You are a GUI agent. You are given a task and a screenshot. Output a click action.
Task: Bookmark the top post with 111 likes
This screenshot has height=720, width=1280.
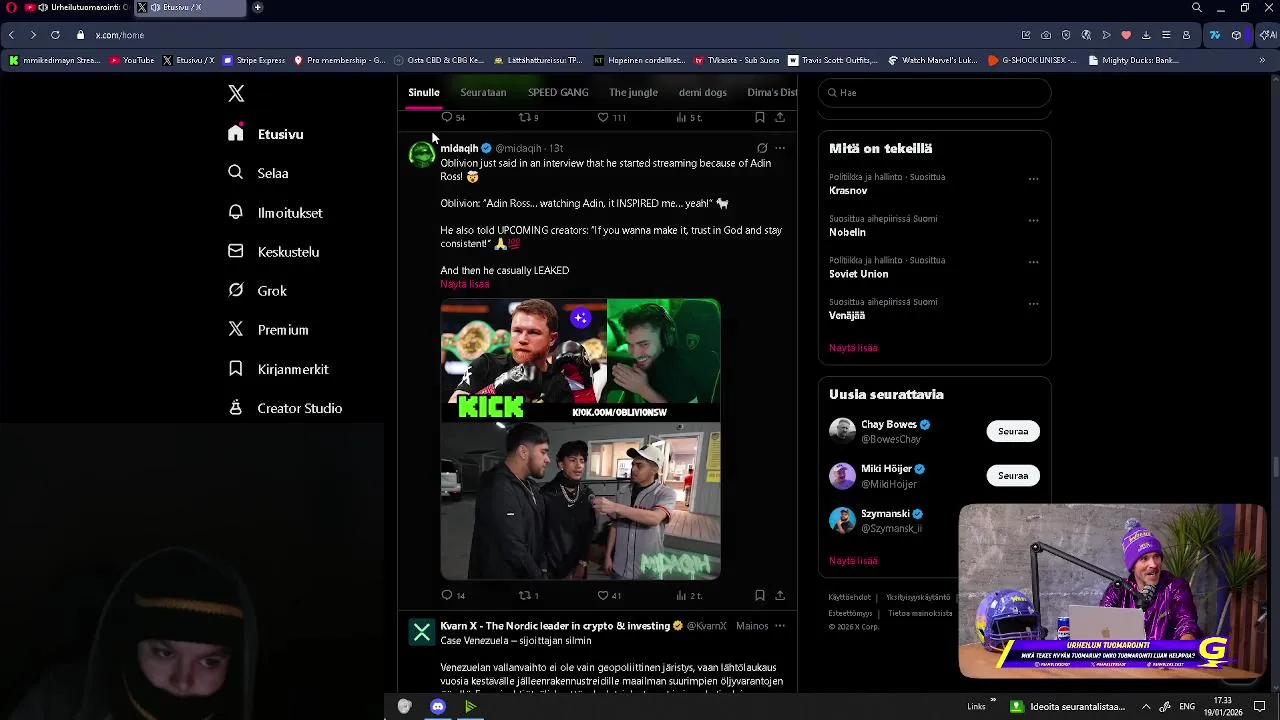[760, 117]
